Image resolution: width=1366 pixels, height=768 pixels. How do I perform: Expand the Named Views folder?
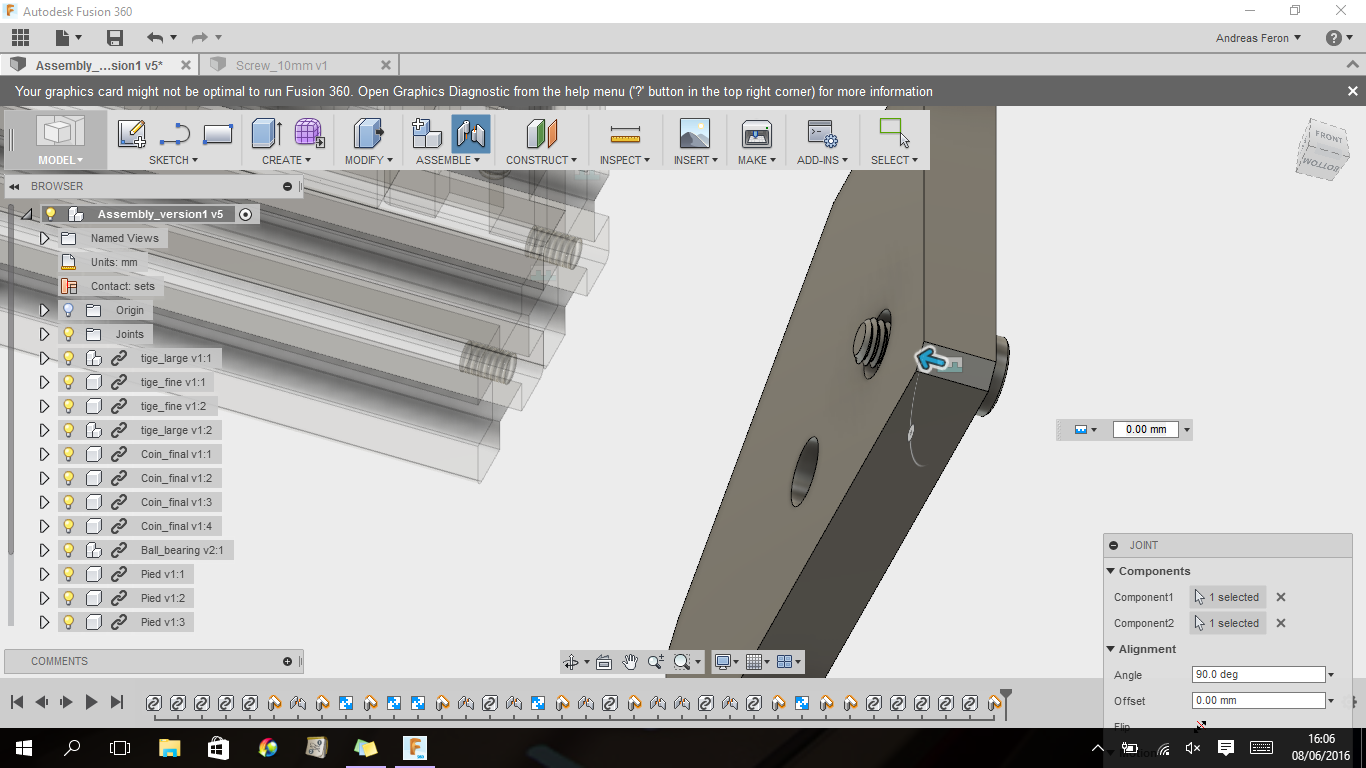(x=44, y=238)
